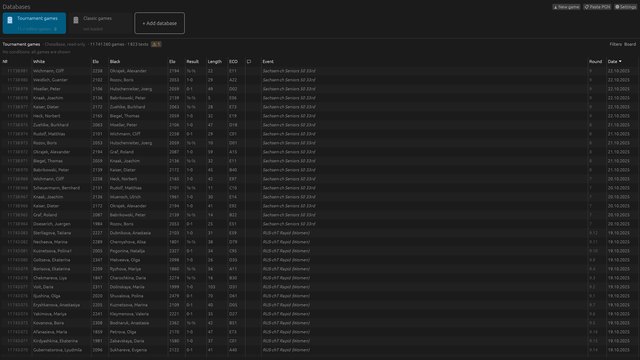
Task: Toggle the Board panel
Action: point(630,44)
